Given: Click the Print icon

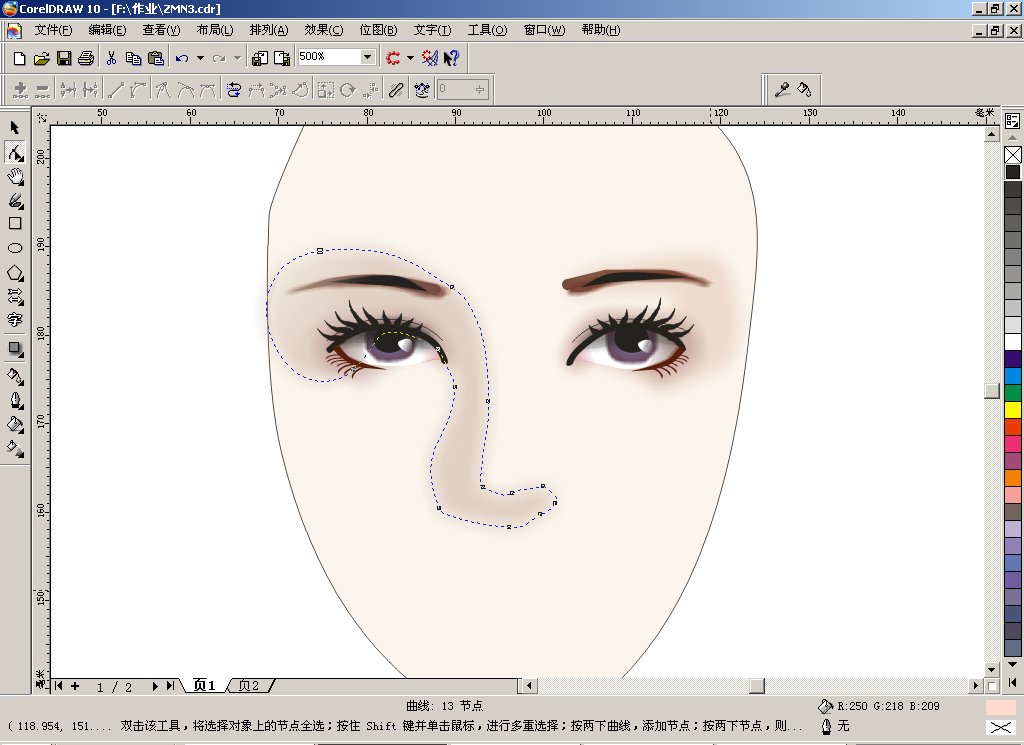Looking at the screenshot, I should pyautogui.click(x=86, y=58).
